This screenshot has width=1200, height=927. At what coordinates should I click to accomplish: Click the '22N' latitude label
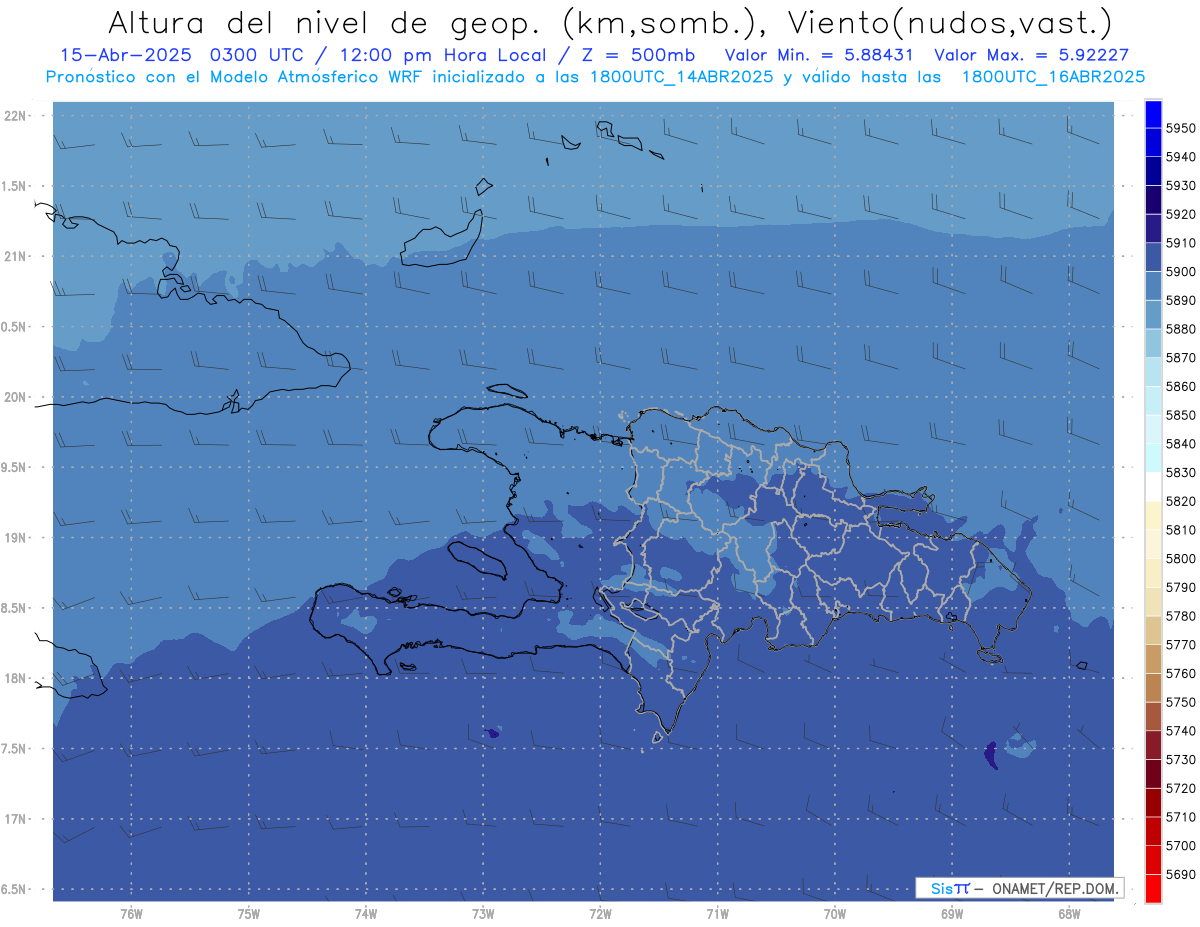[x=15, y=115]
